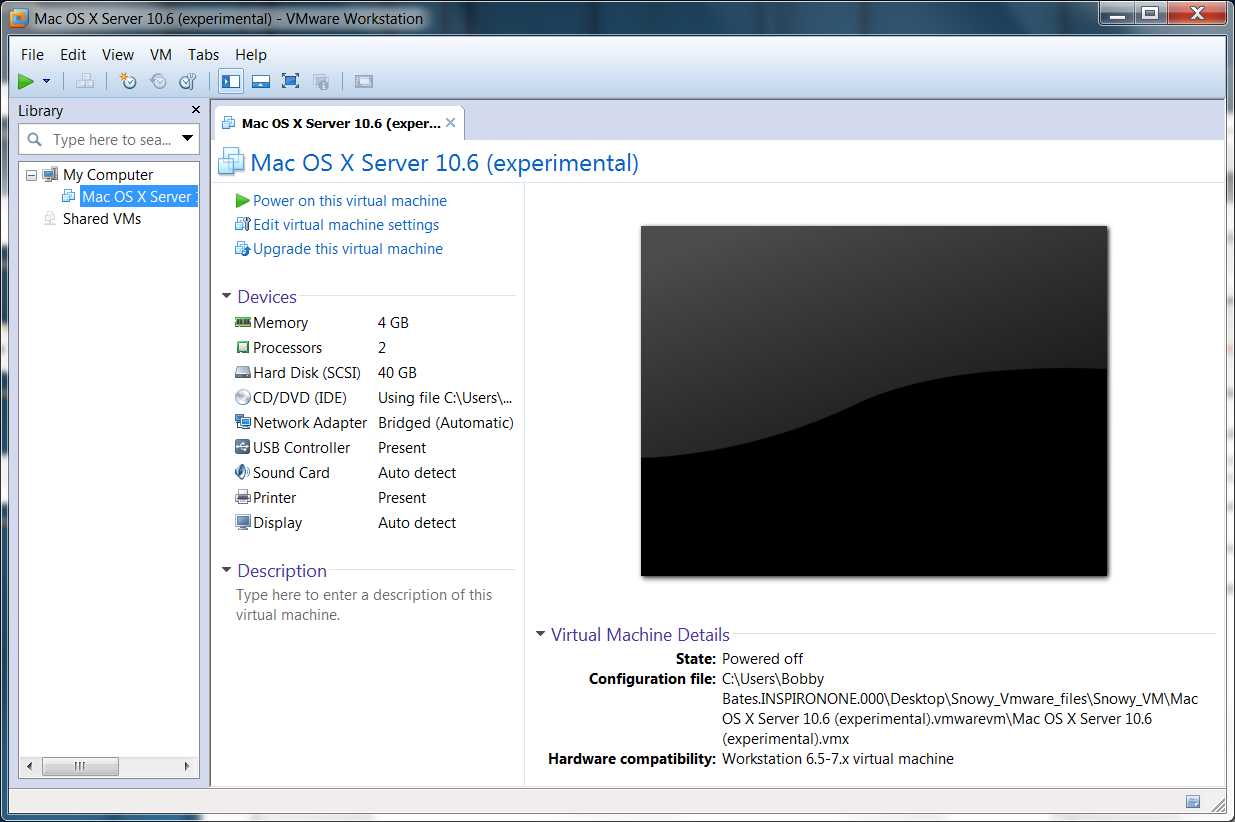1235x822 pixels.
Task: Enter full screen mode icon
Action: [290, 81]
